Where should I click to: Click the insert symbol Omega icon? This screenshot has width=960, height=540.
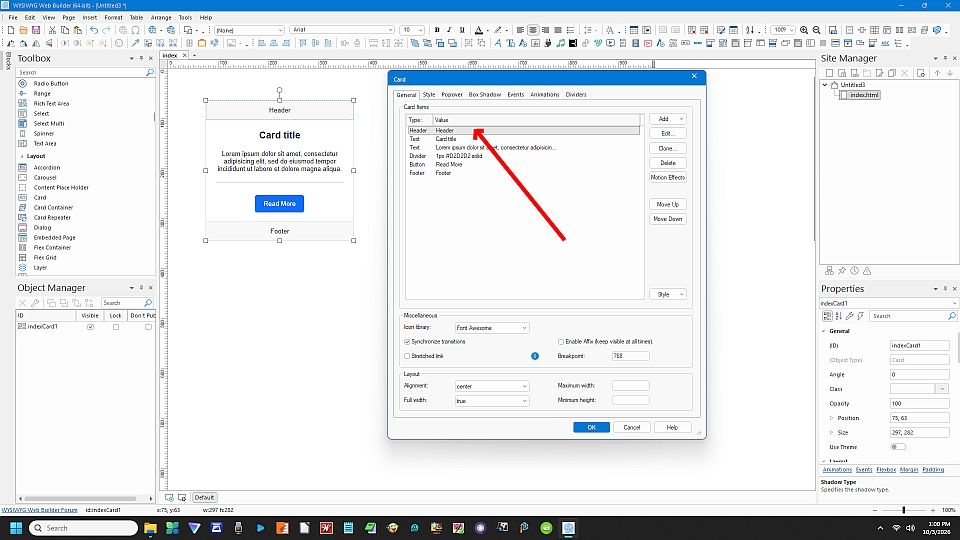(135, 30)
